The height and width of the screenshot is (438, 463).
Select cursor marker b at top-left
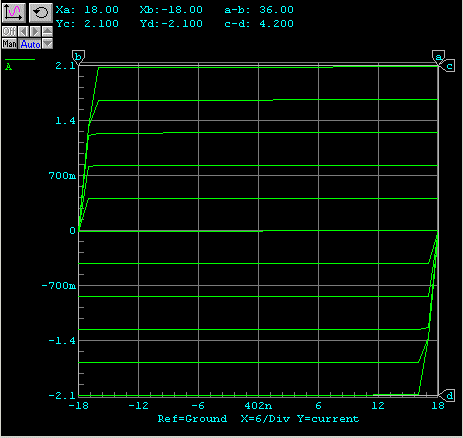(78, 57)
